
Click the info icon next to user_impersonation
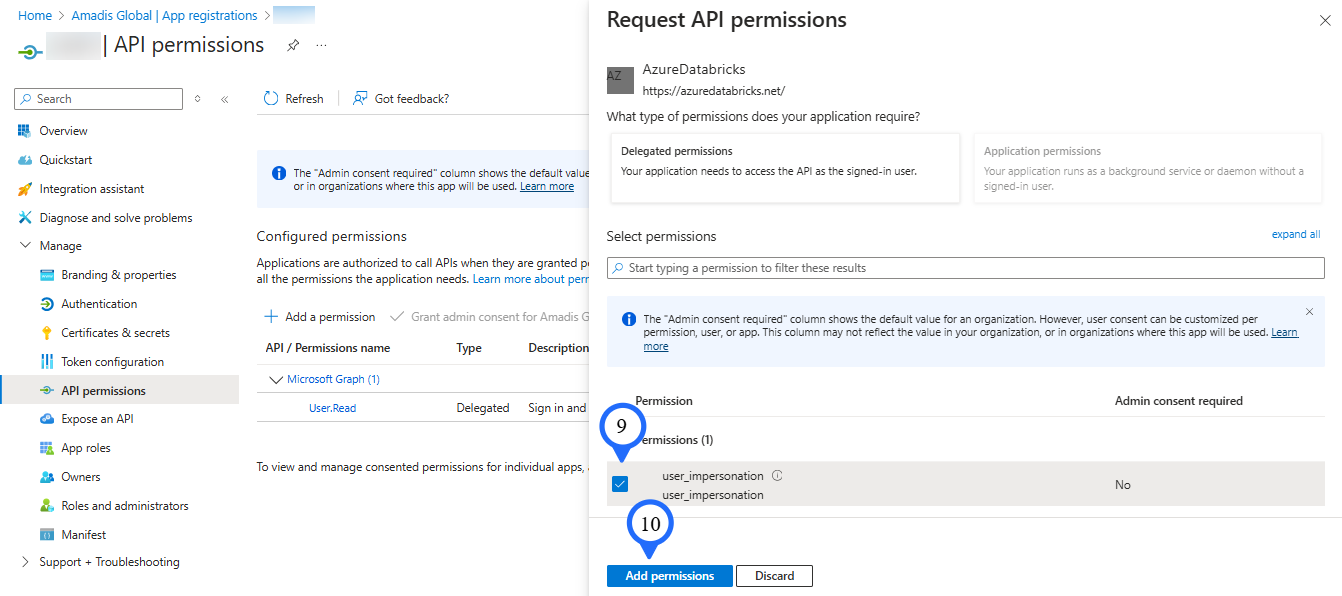(x=777, y=476)
